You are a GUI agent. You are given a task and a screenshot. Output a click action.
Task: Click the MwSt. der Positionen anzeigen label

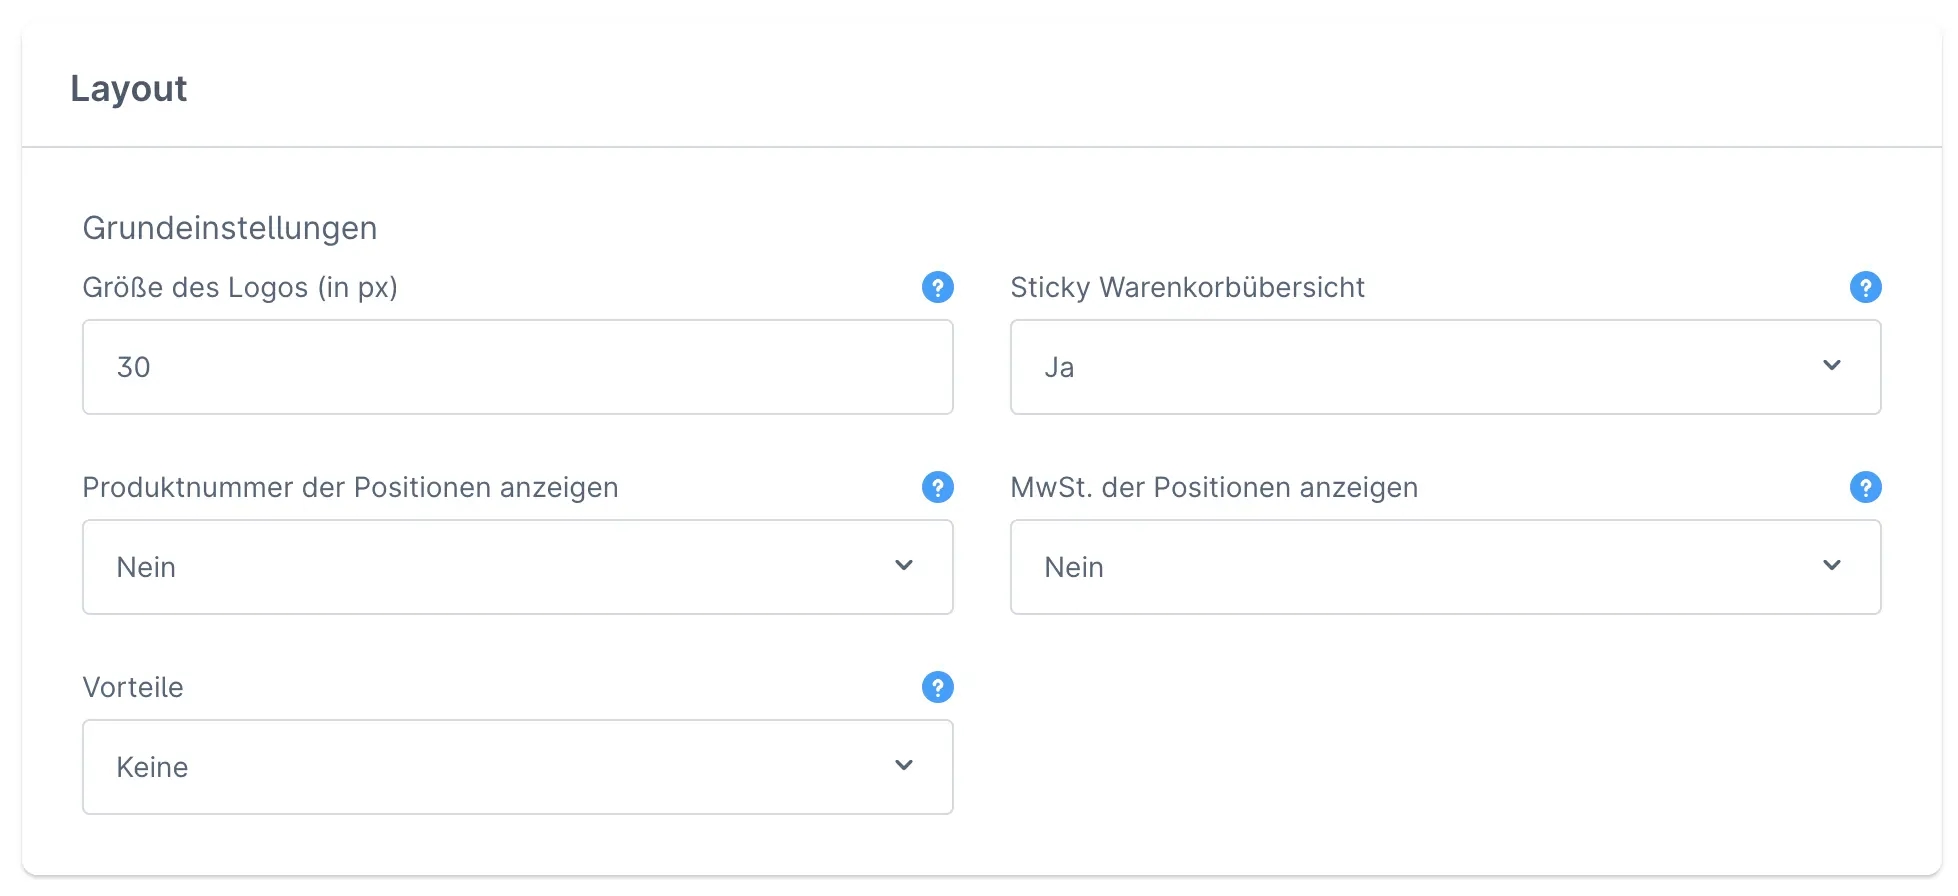pos(1214,488)
